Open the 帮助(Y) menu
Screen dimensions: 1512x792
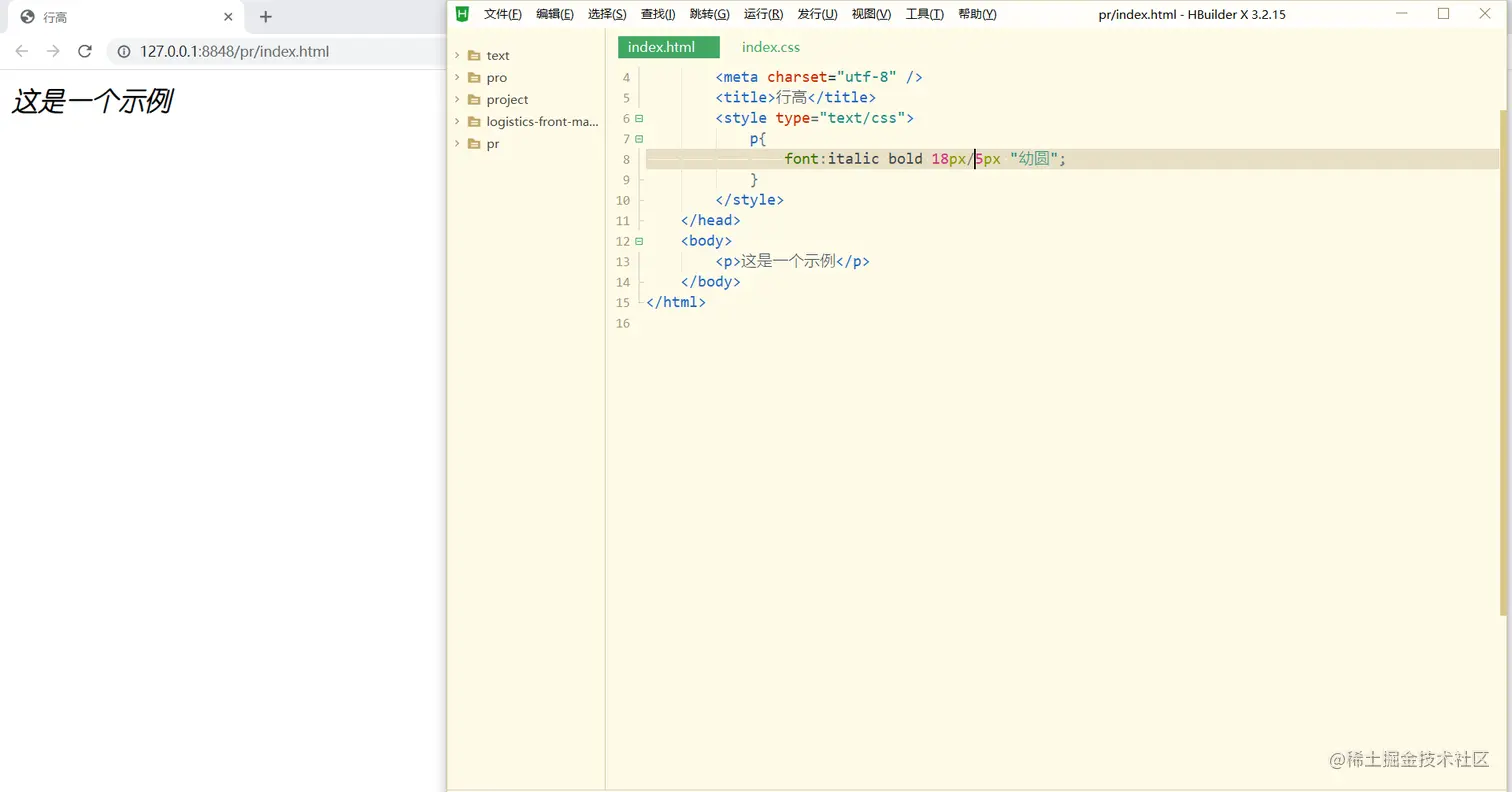pyautogui.click(x=977, y=14)
